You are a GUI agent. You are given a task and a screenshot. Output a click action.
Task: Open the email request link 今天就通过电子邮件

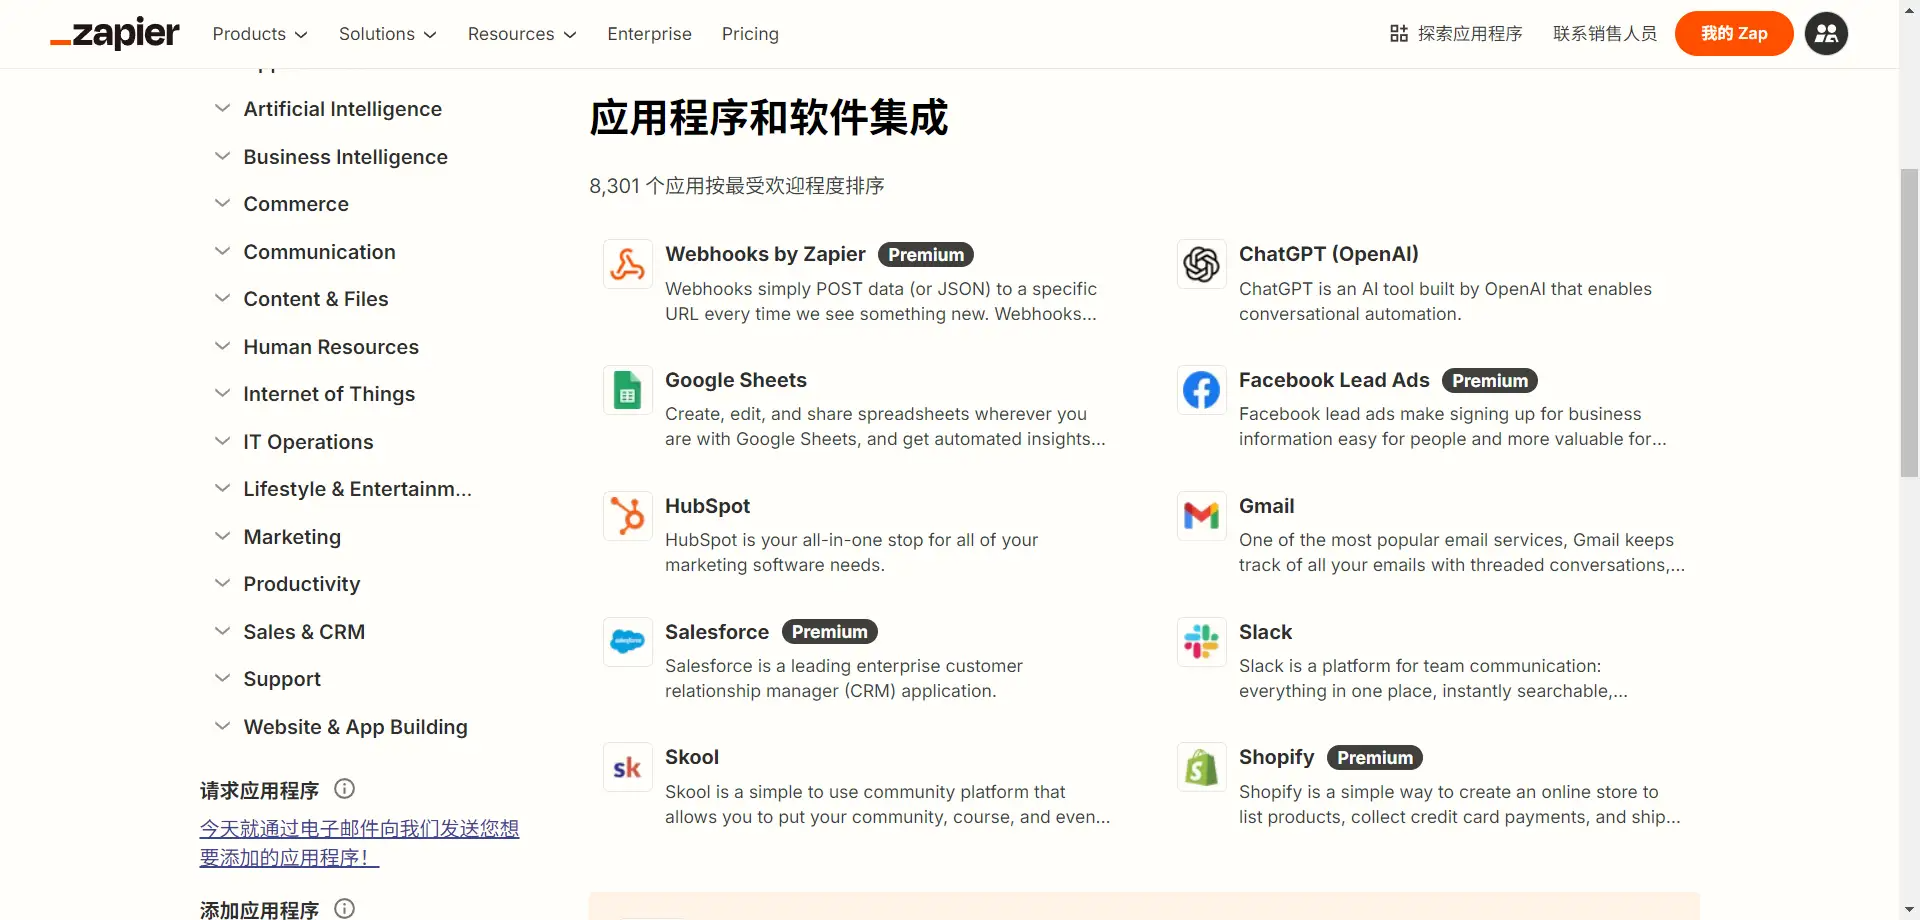[x=359, y=843]
